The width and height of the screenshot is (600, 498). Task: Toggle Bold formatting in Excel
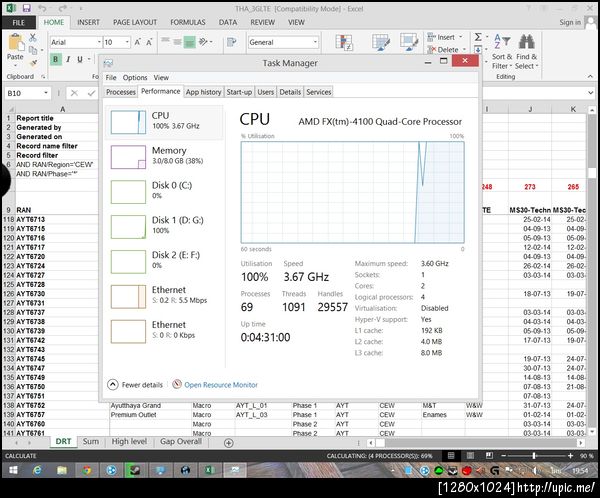pyautogui.click(x=56, y=59)
